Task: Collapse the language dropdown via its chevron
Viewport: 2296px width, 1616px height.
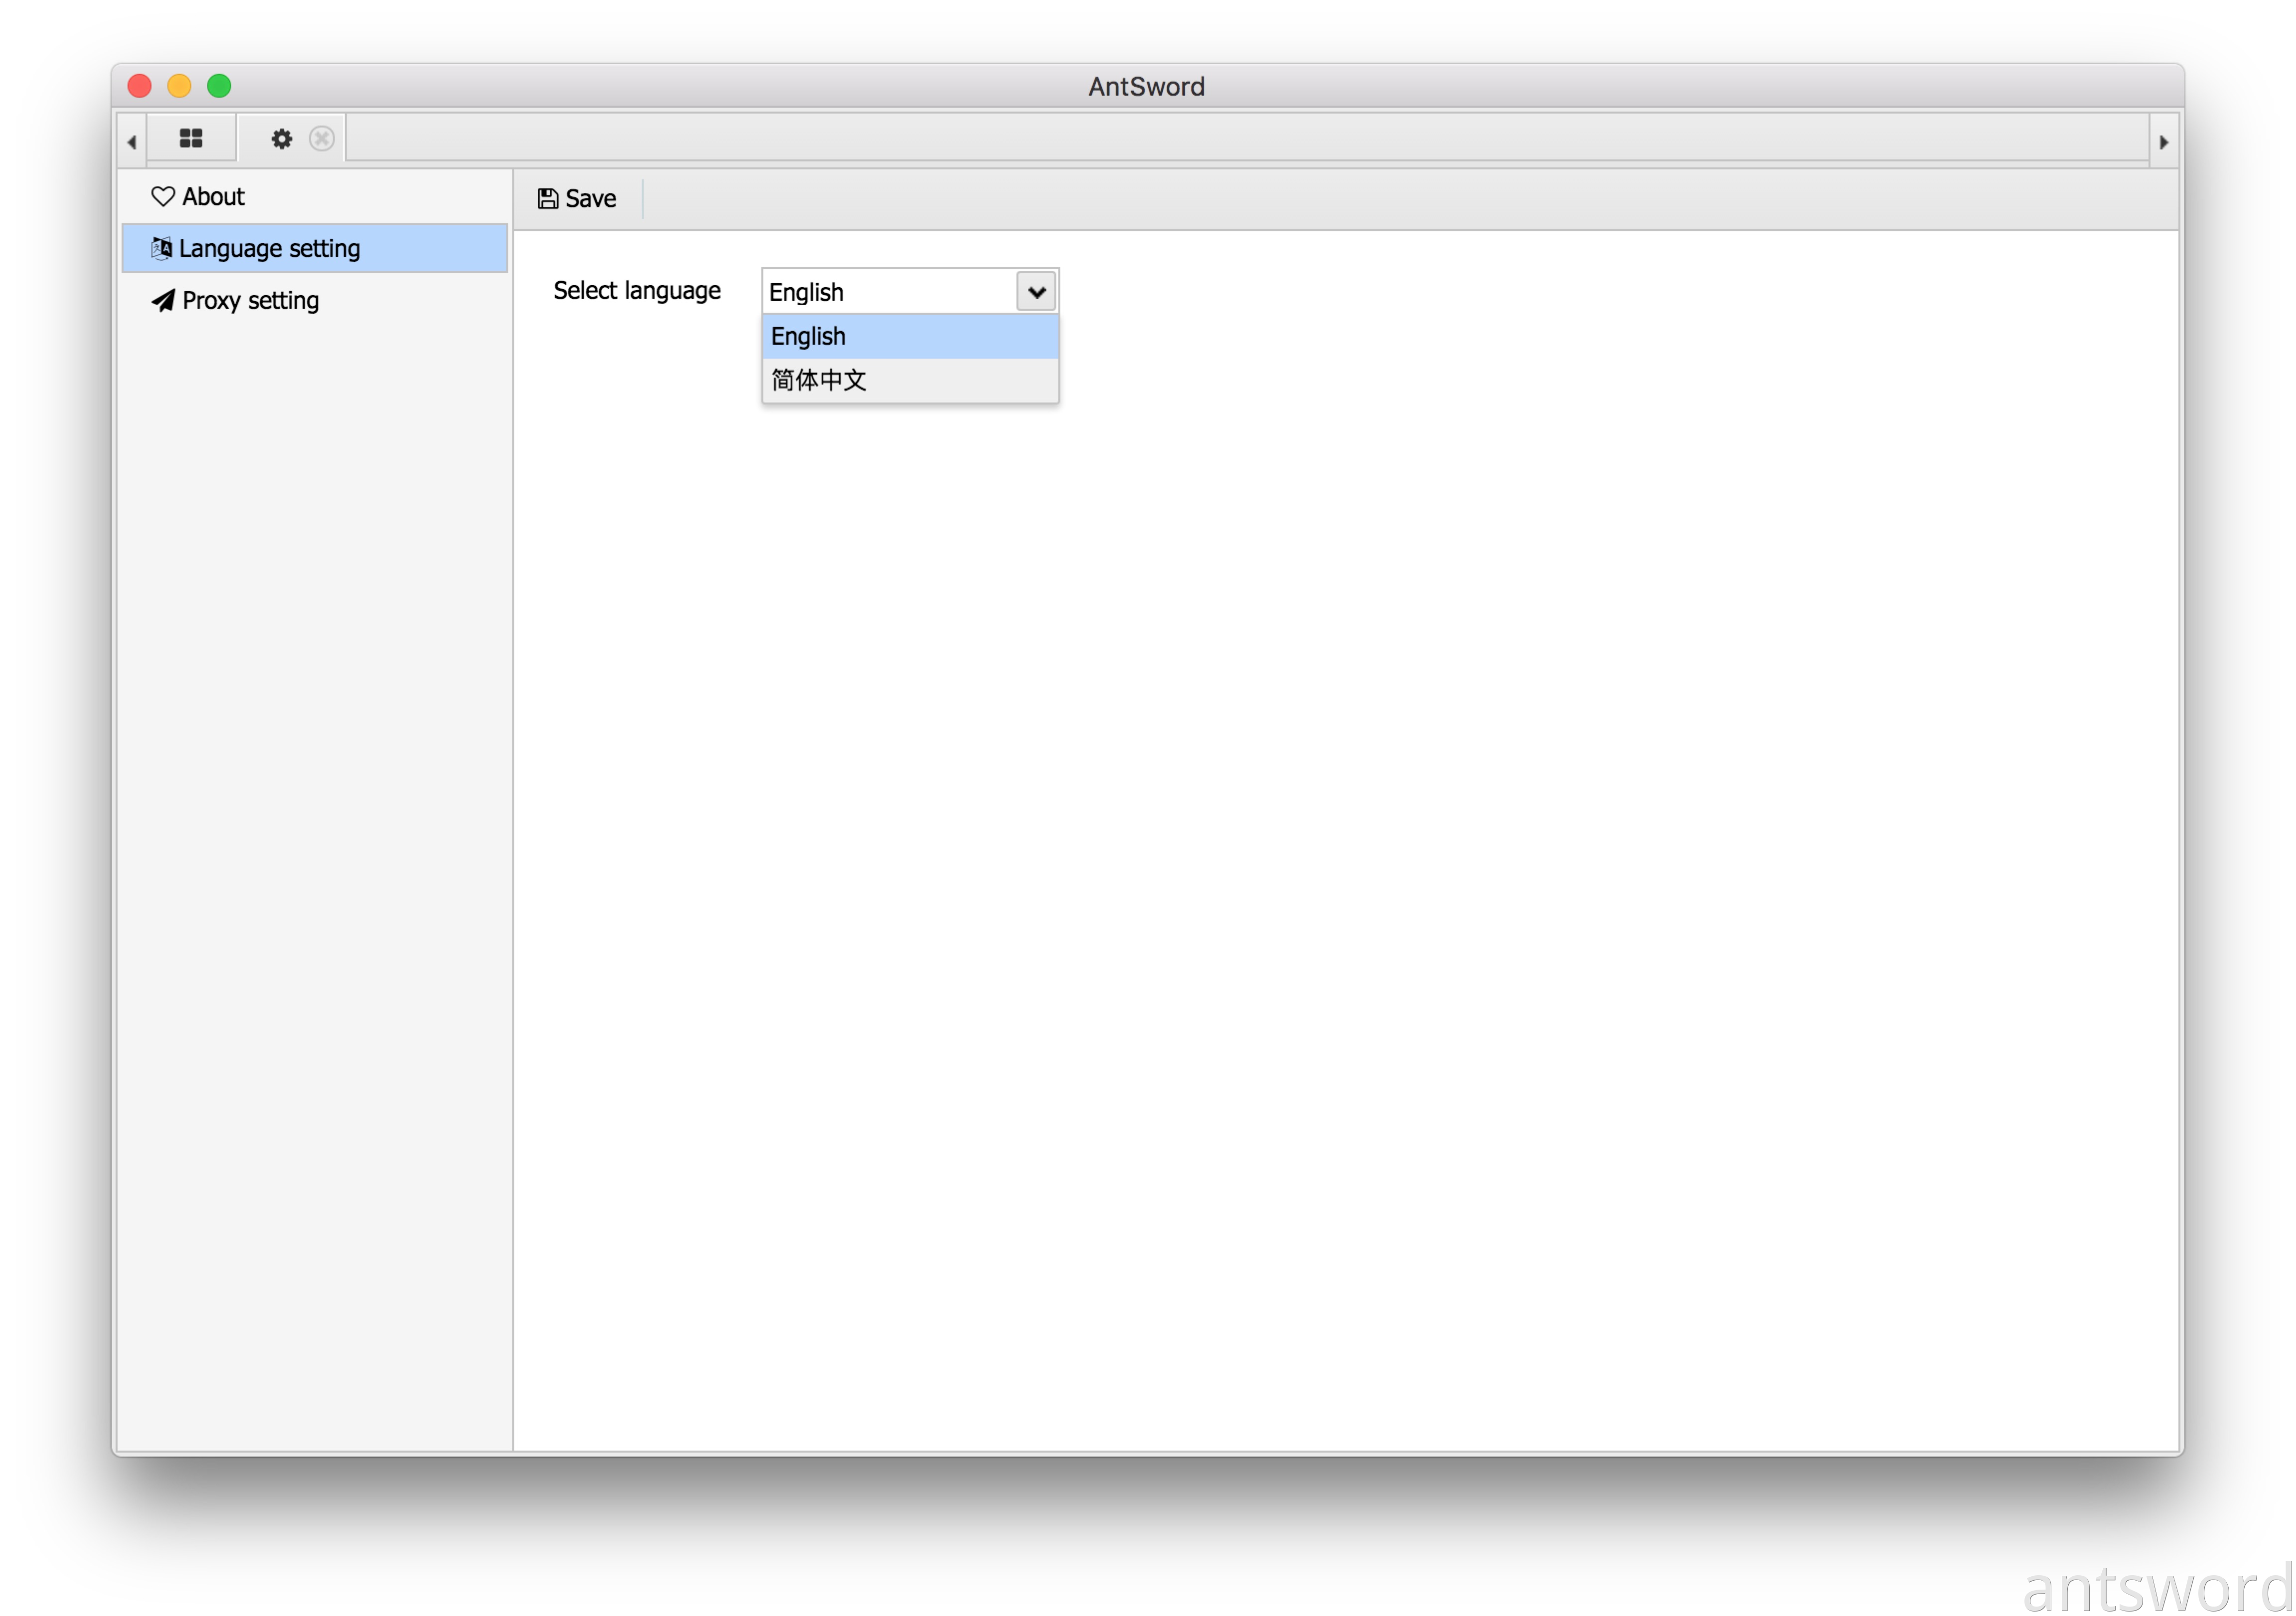Action: (x=1037, y=292)
